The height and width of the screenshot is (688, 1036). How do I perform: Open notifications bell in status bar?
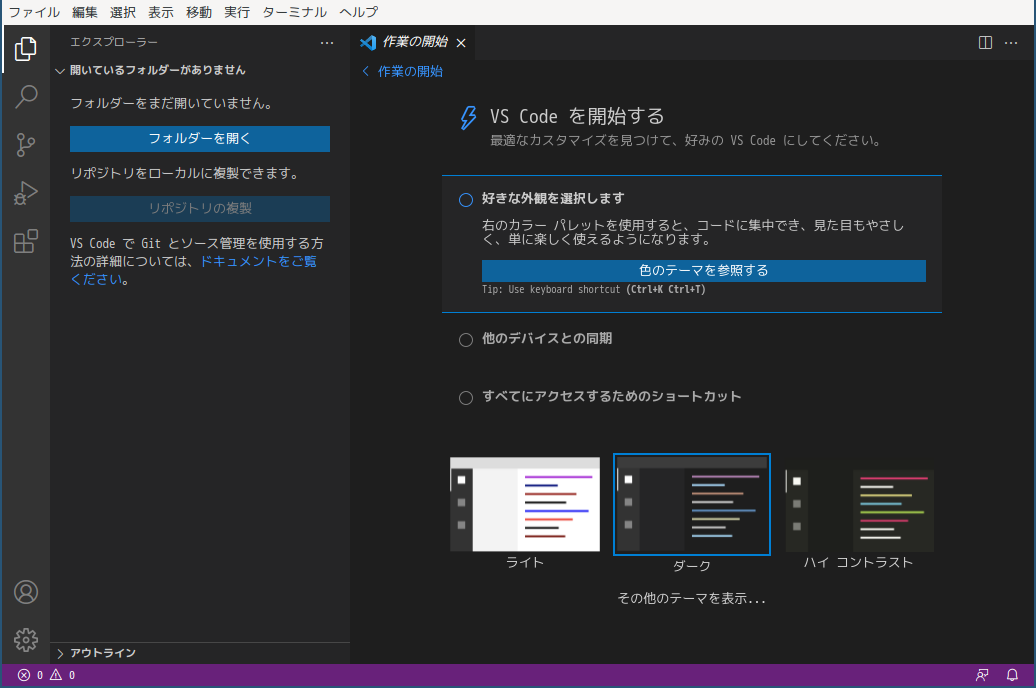click(x=1012, y=675)
